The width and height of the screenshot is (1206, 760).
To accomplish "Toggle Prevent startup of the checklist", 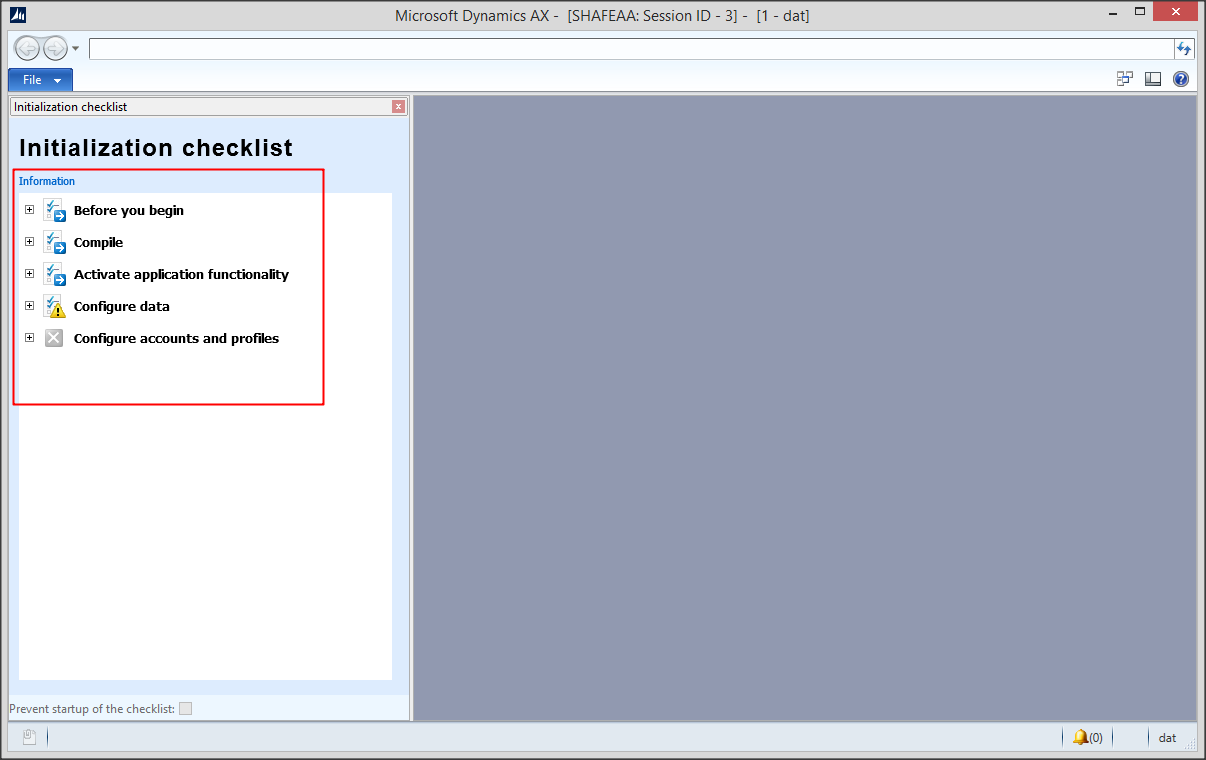I will [x=185, y=709].
